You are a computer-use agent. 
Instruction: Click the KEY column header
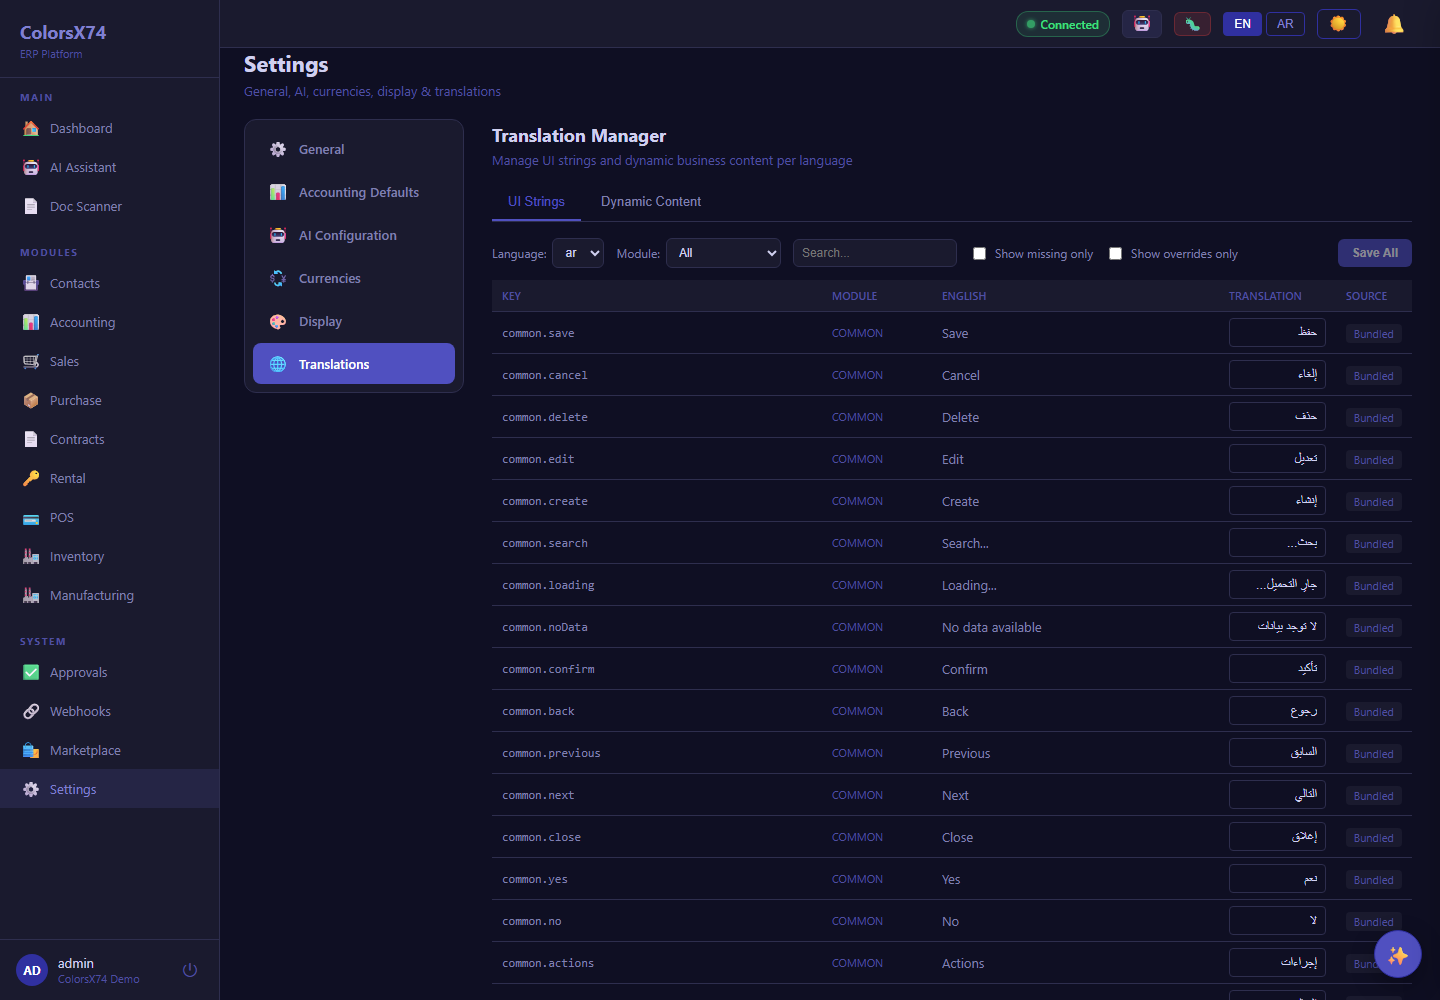[x=511, y=296]
